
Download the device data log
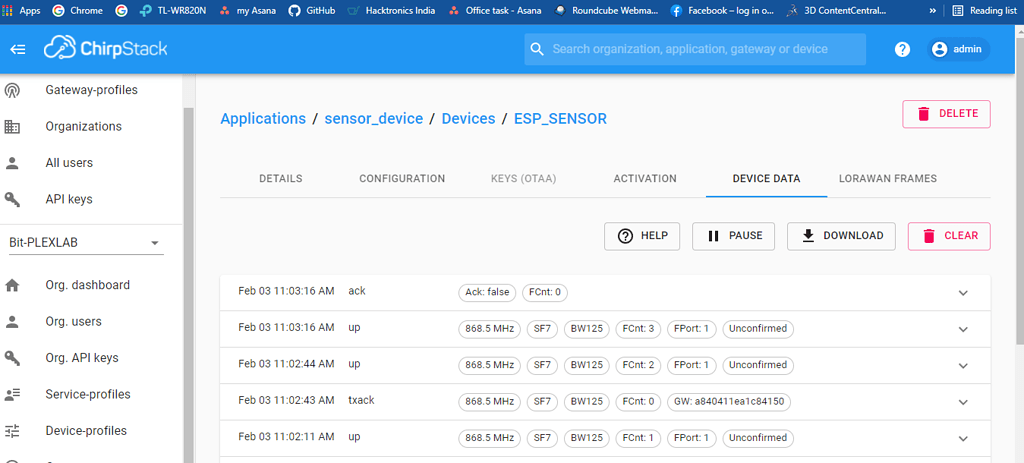click(x=841, y=236)
